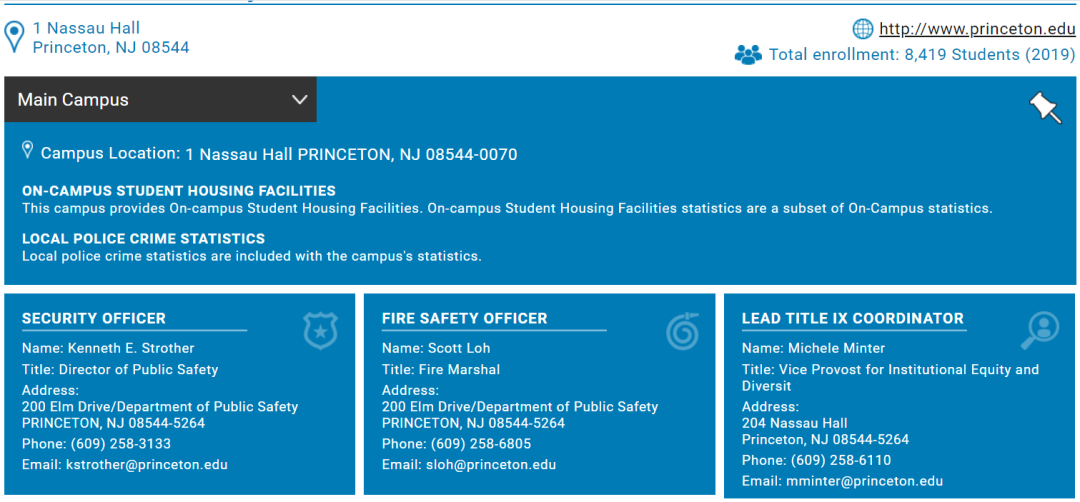Image resolution: width=1080 pixels, height=502 pixels.
Task: Click the people icon beside Total enrollment
Action: (x=748, y=55)
